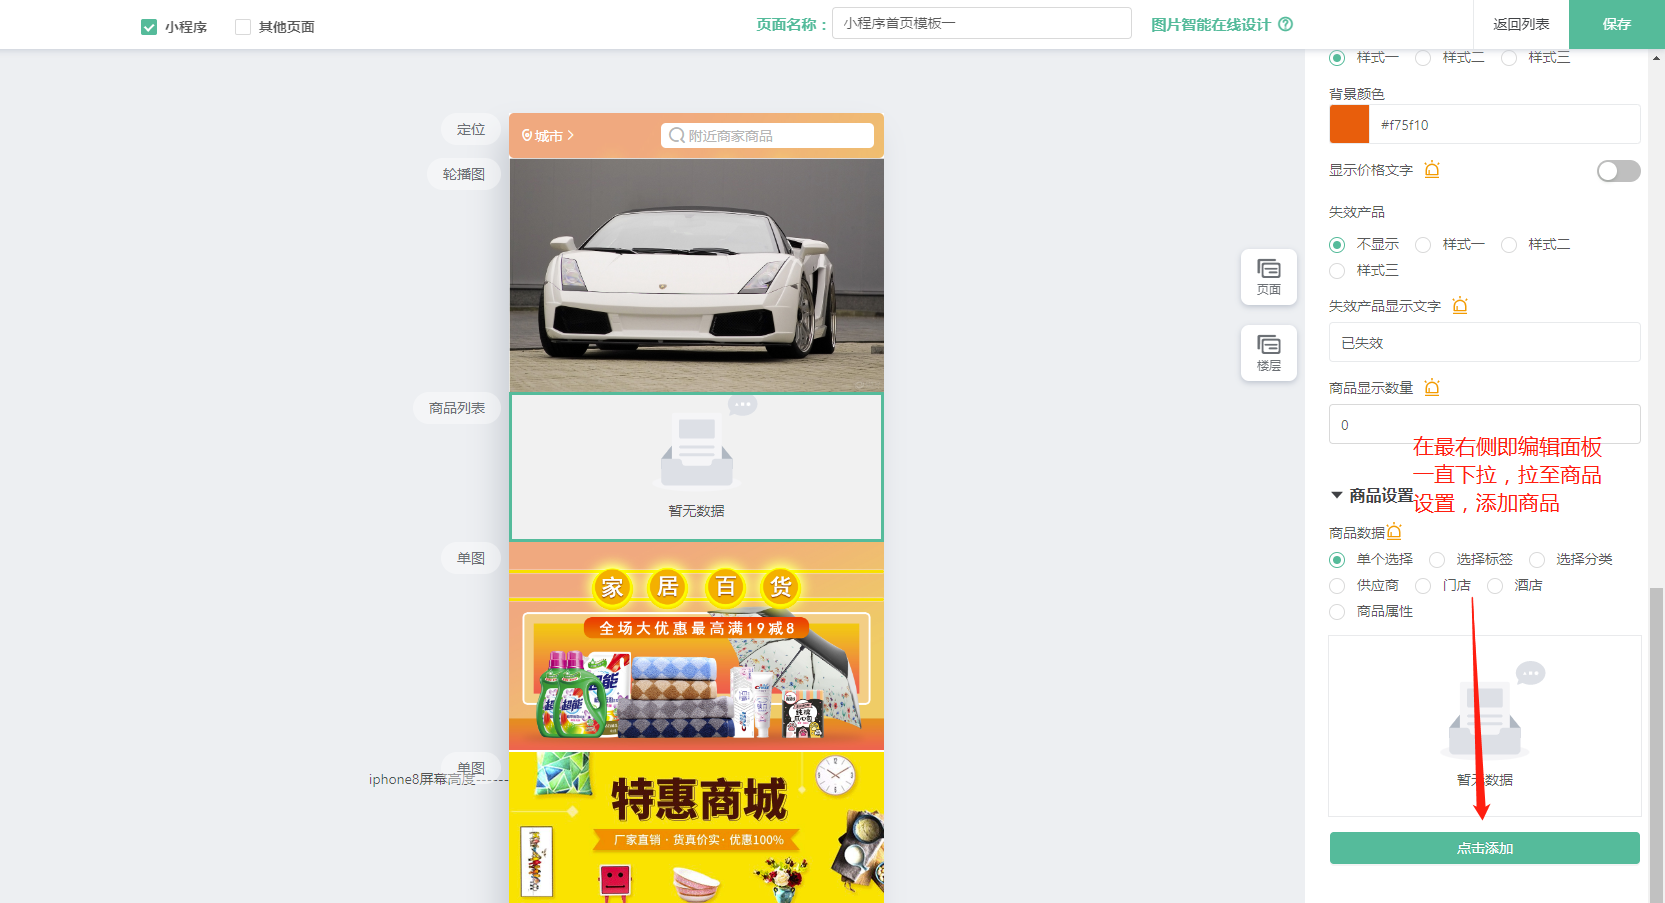Click the alert icon next to 商品显示数量
This screenshot has width=1665, height=903.
point(1432,388)
